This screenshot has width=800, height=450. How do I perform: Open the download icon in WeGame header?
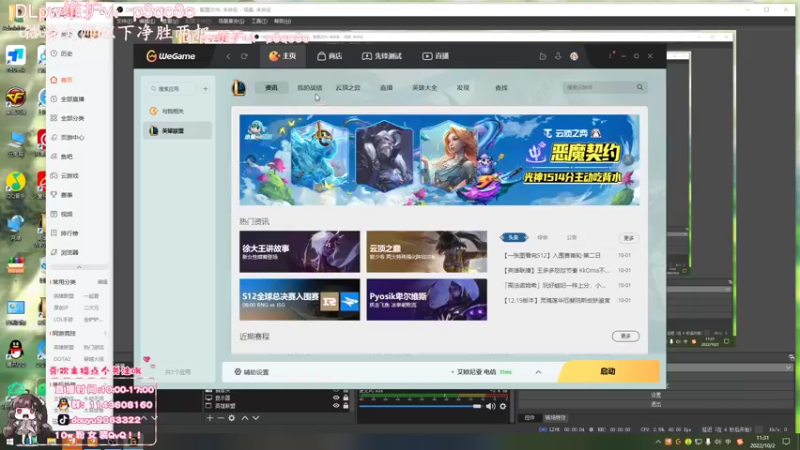(558, 56)
